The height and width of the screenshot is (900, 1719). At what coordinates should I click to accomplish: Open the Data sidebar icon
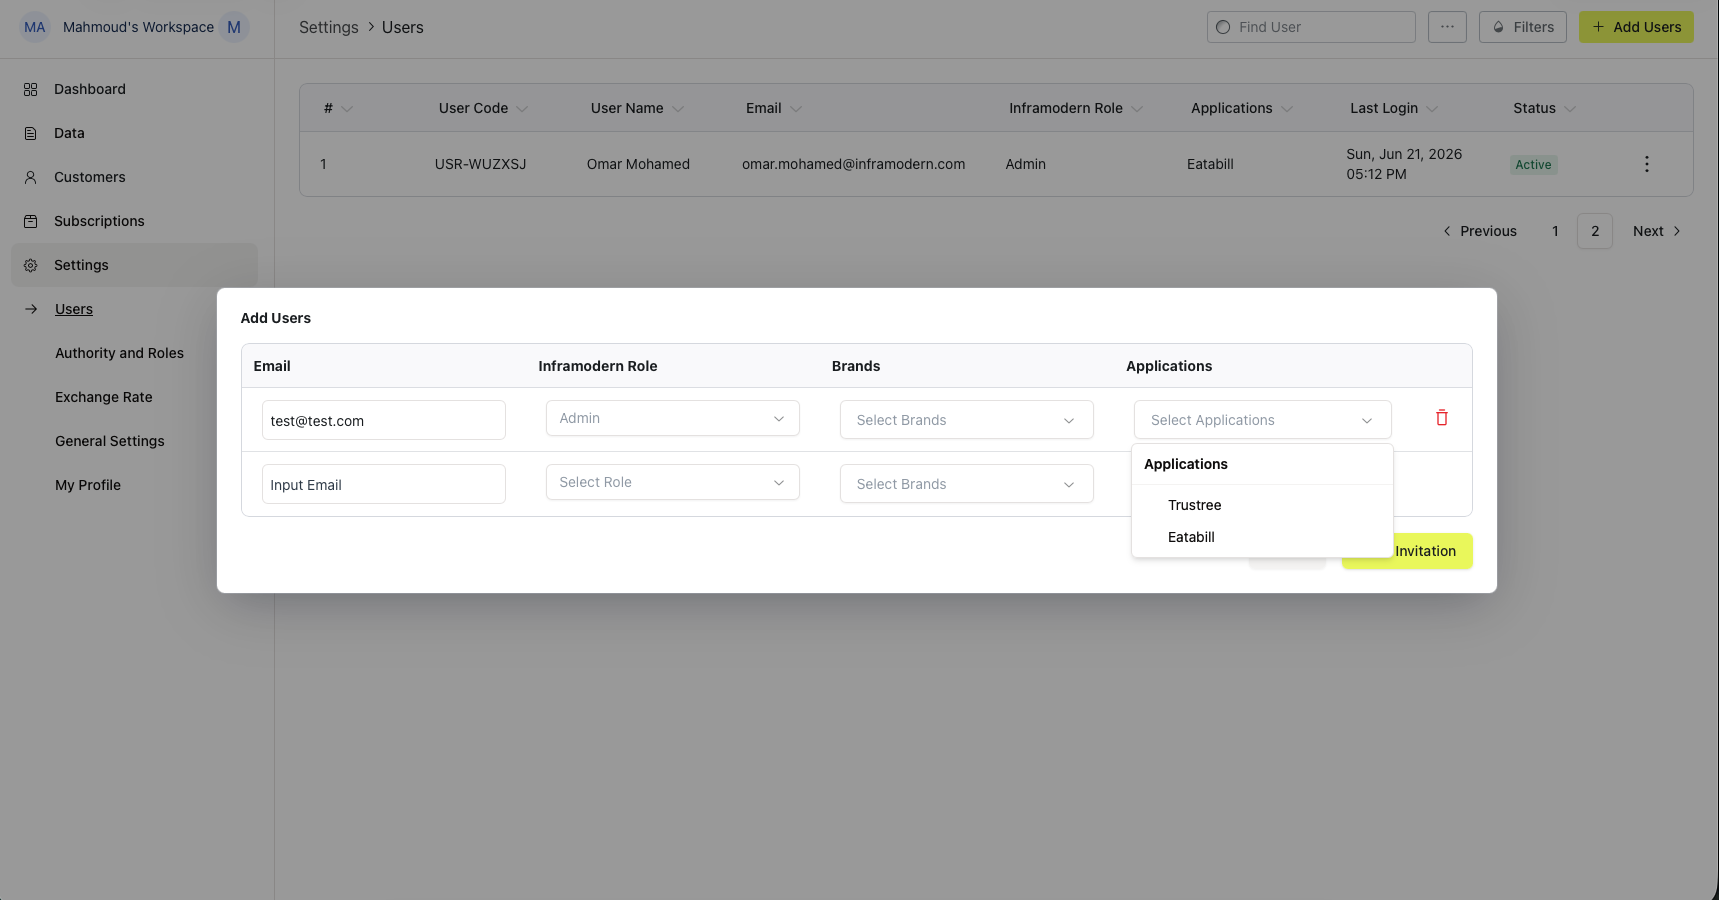tap(31, 133)
